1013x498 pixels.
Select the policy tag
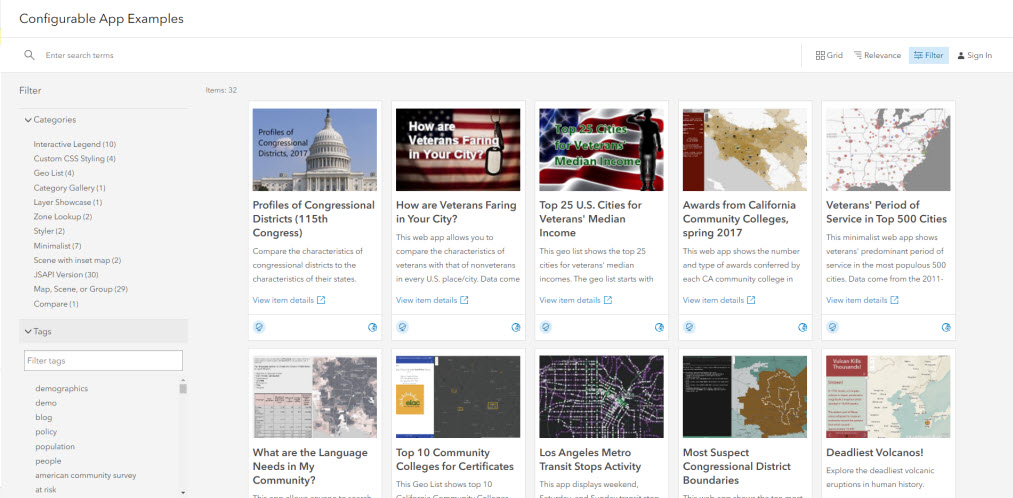pos(46,431)
